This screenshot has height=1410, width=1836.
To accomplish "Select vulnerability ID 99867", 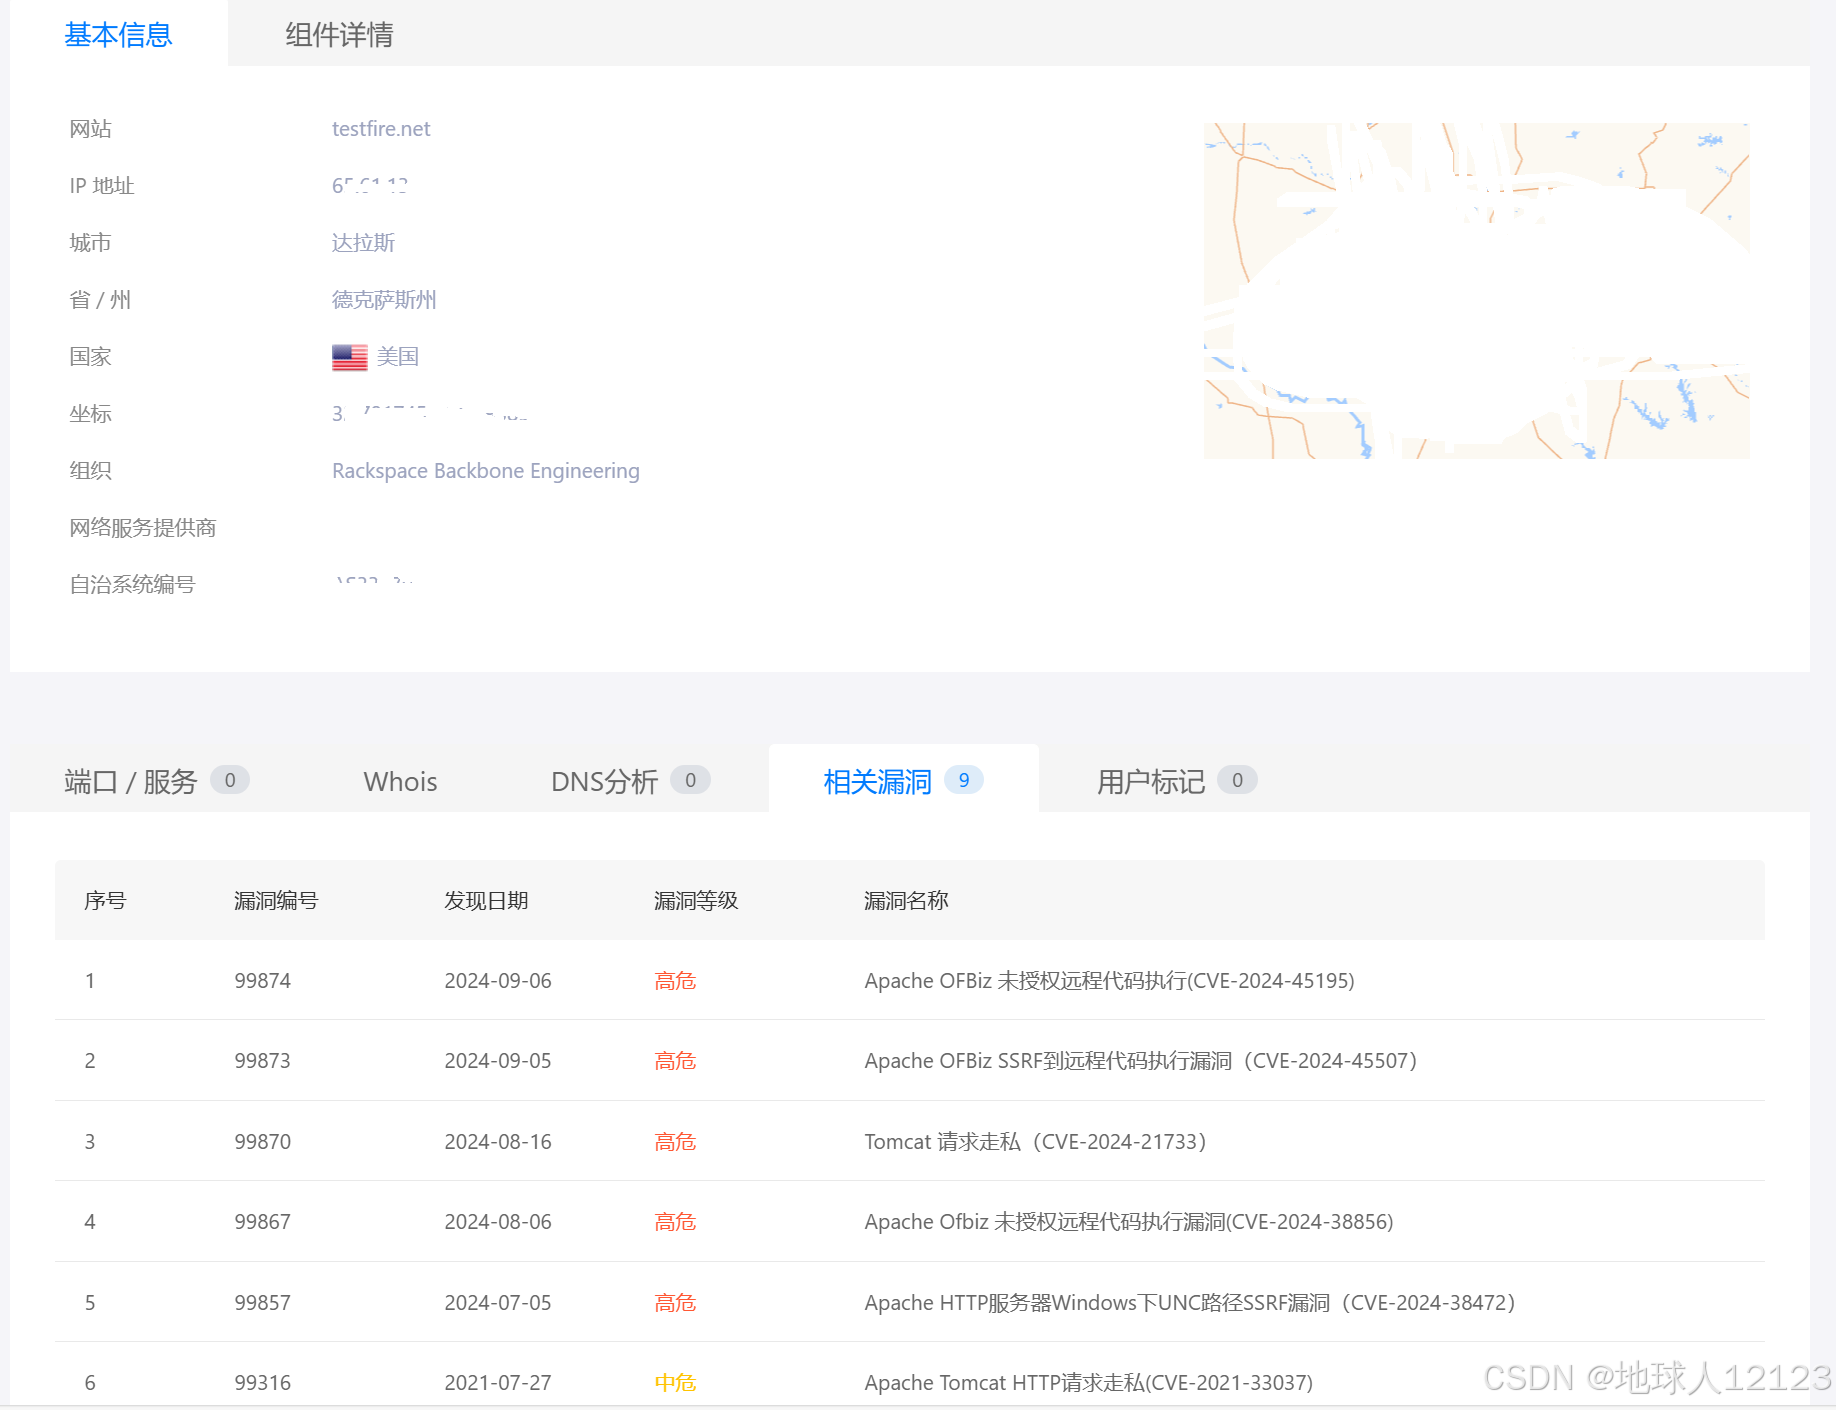I will (262, 1222).
